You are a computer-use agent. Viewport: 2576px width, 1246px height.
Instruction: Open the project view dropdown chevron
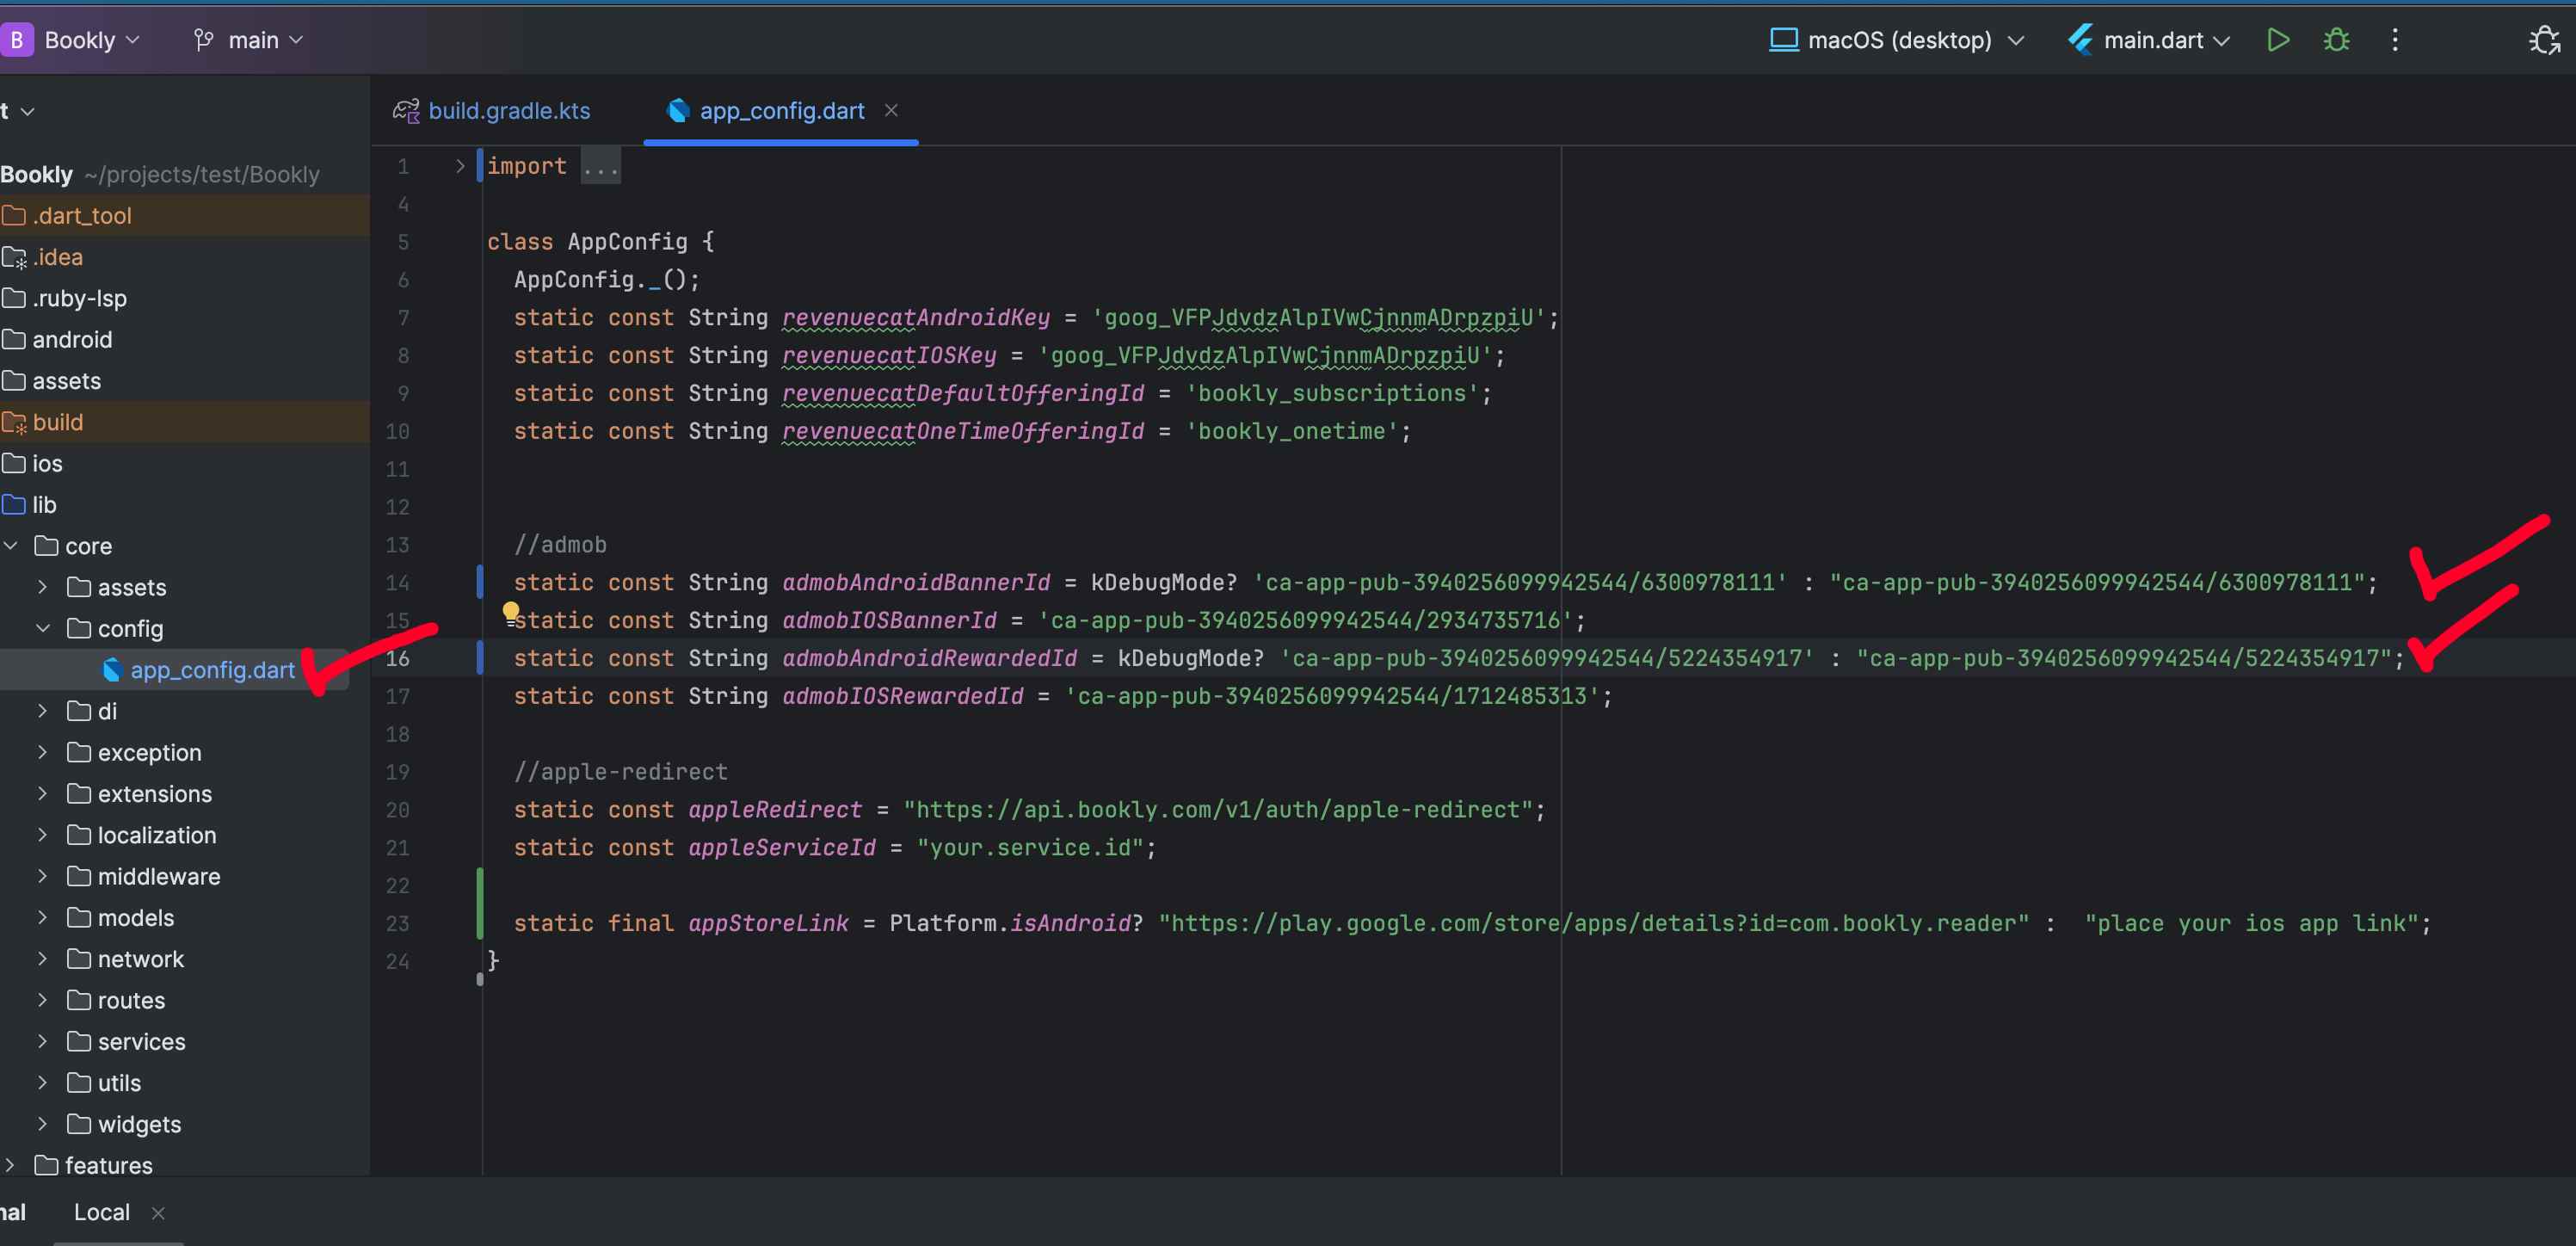[28, 112]
